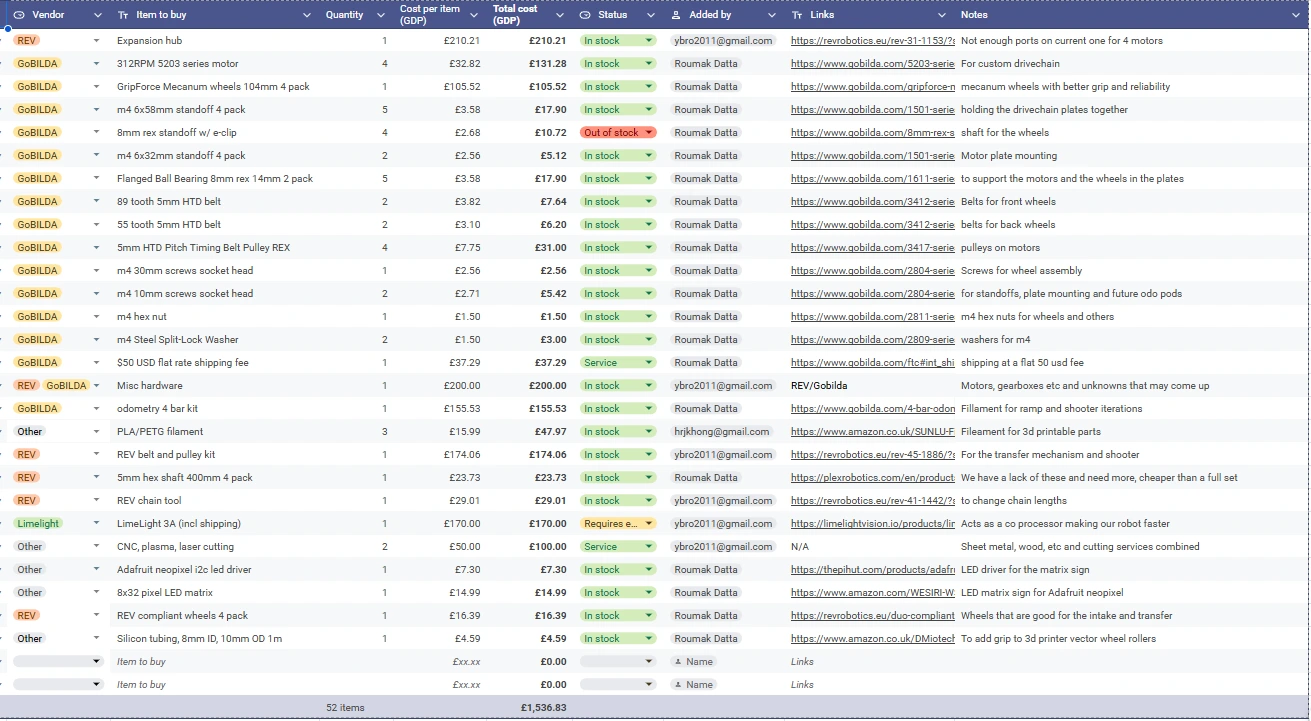
Task: Open the 'Requires e...' status dropdown for LimeLight 3A
Action: 649,524
